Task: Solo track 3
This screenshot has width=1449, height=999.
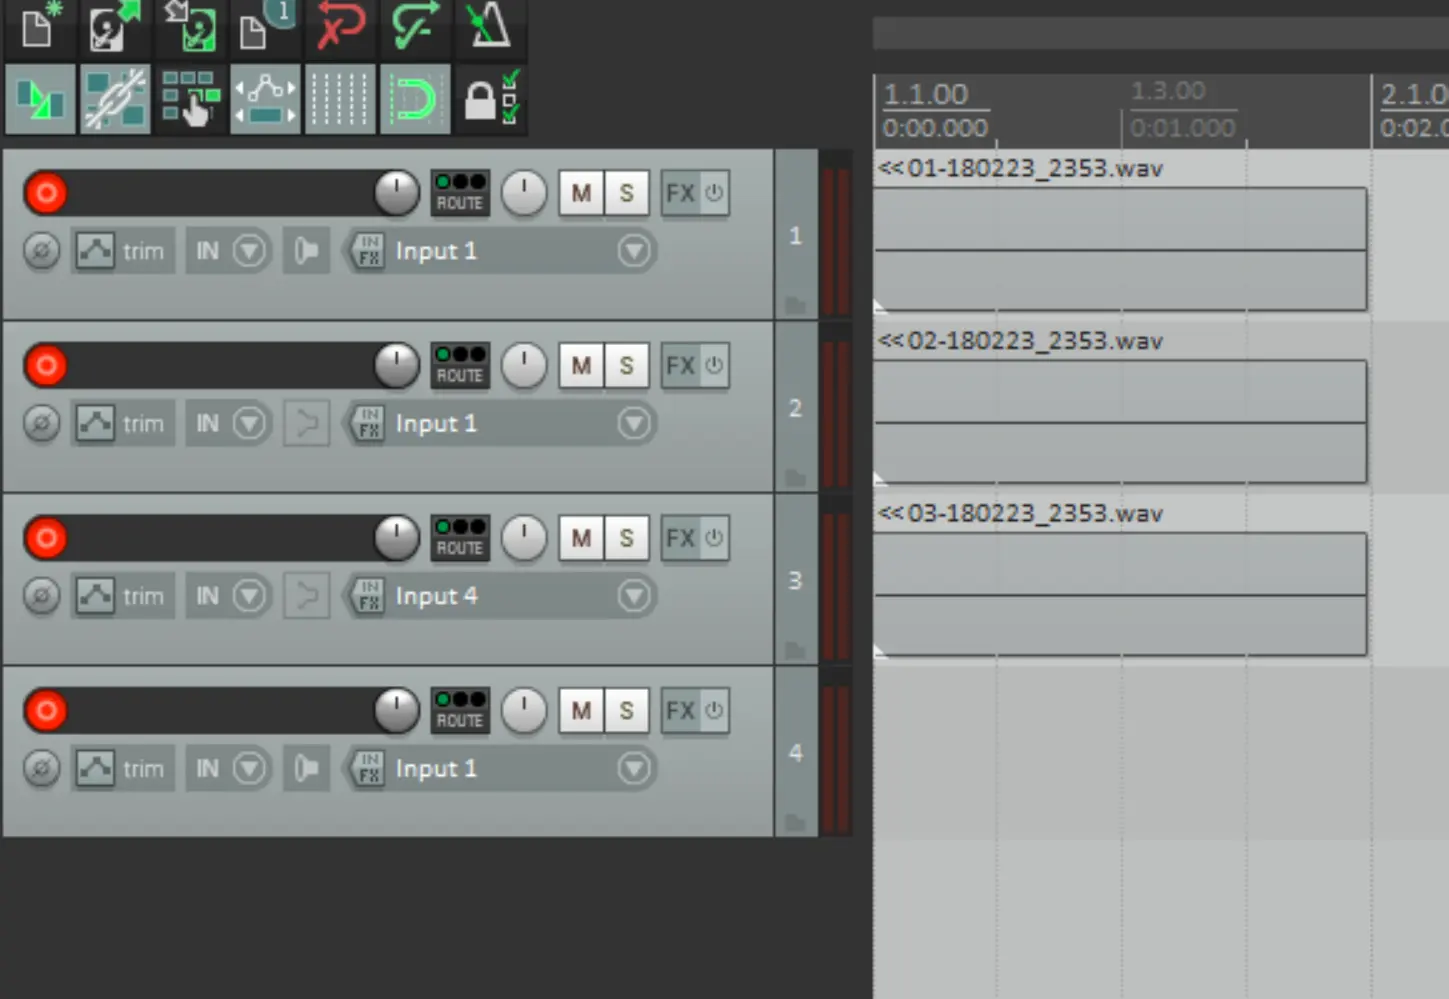Action: (x=626, y=539)
